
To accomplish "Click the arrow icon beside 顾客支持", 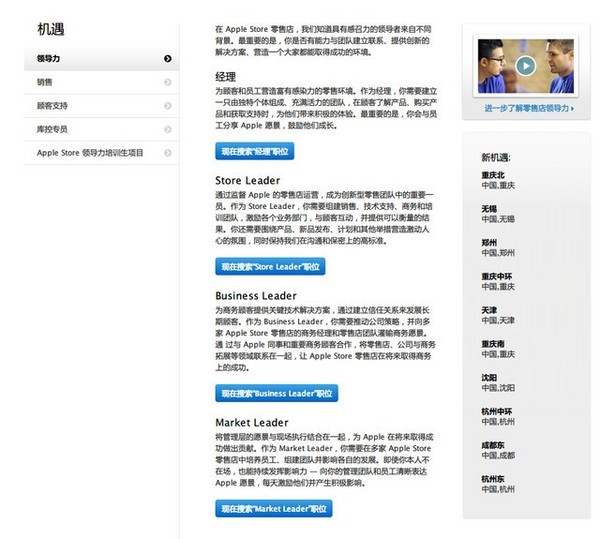I will pos(168,106).
